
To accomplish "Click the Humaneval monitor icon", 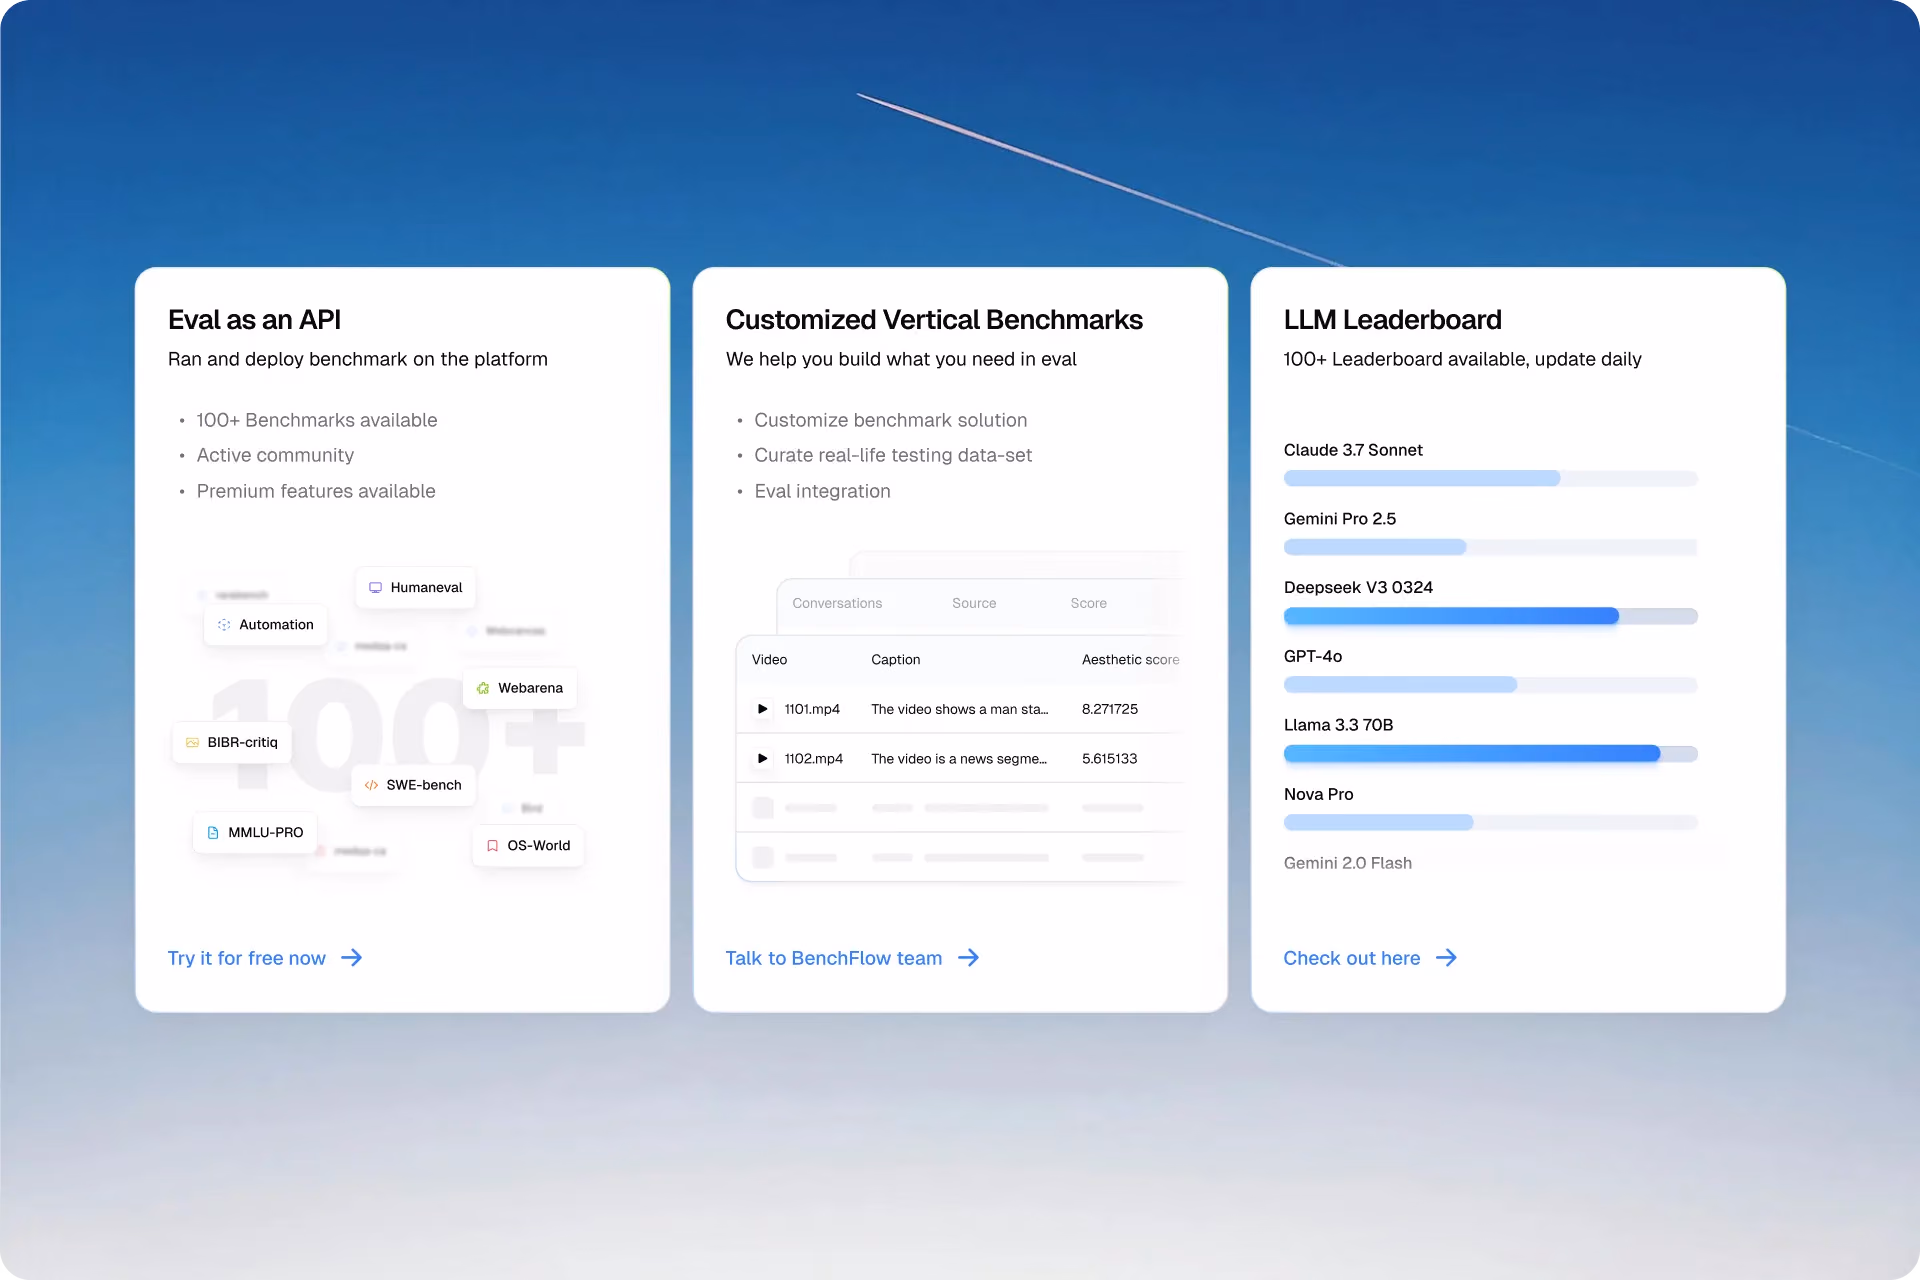I will [375, 588].
